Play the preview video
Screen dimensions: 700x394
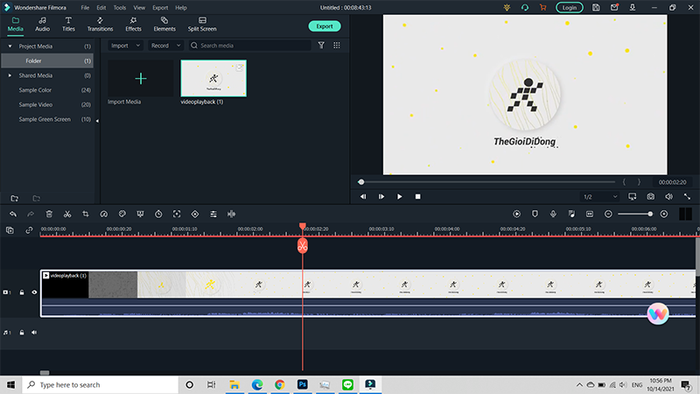(400, 196)
